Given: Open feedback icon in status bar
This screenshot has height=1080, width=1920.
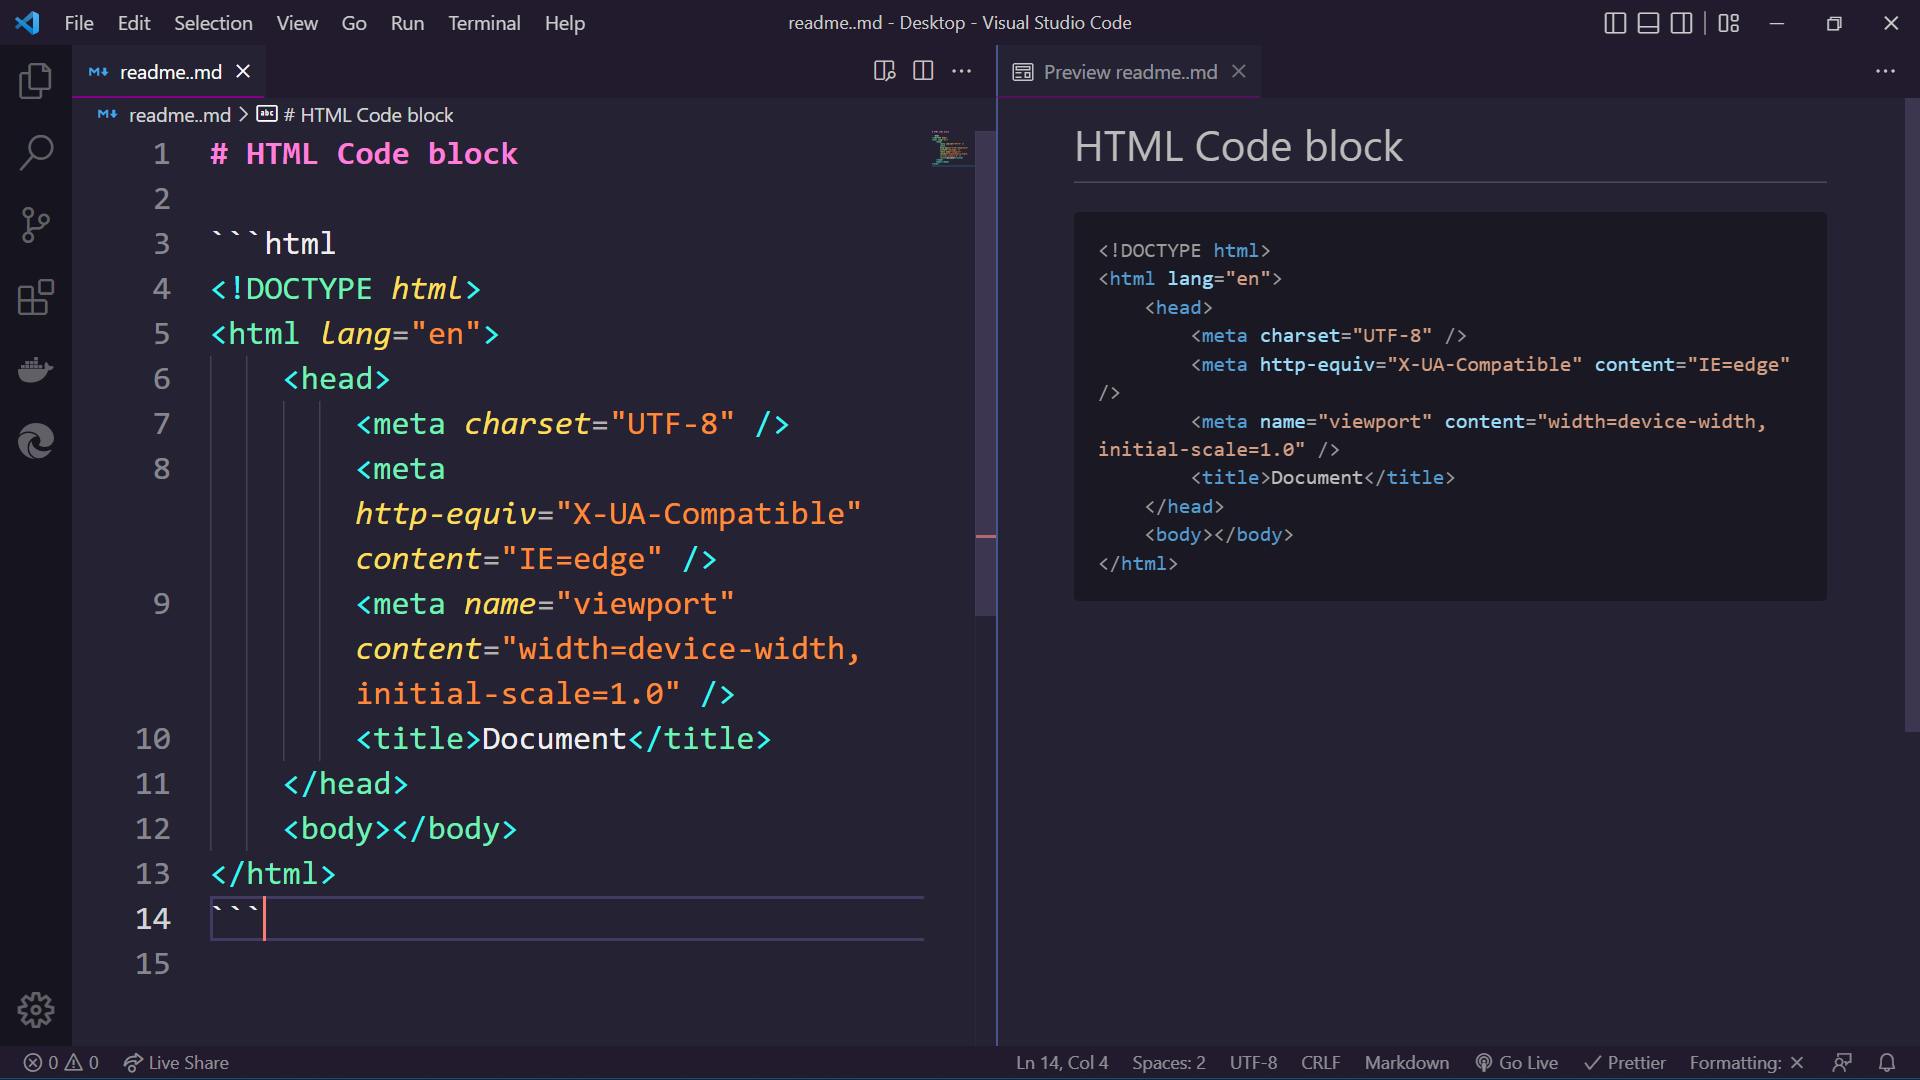Looking at the screenshot, I should [1842, 1062].
